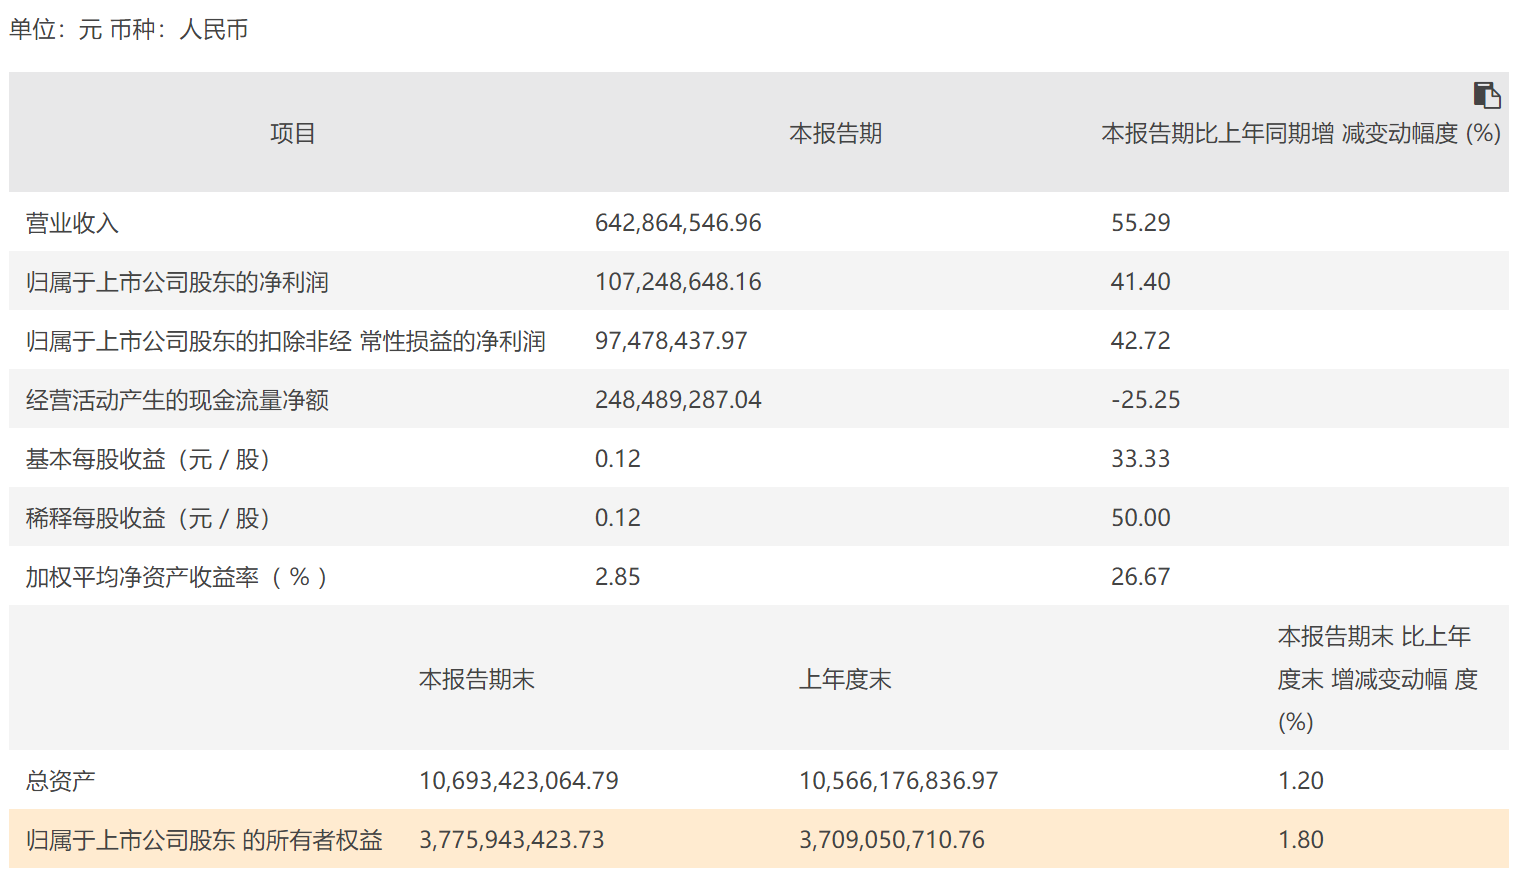Image resolution: width=1515 pixels, height=878 pixels.
Task: Select row label 归属于上市公司股东的净利润
Action: [177, 282]
